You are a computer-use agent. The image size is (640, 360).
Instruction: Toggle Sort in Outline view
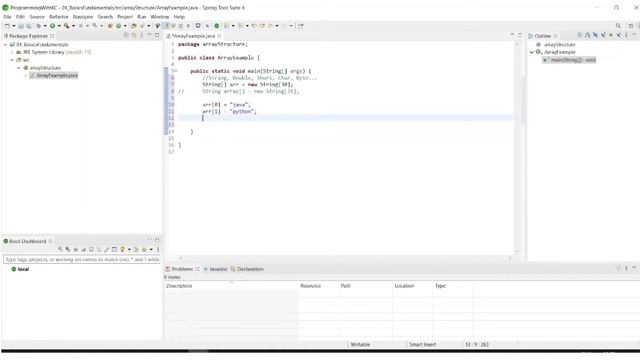(587, 36)
